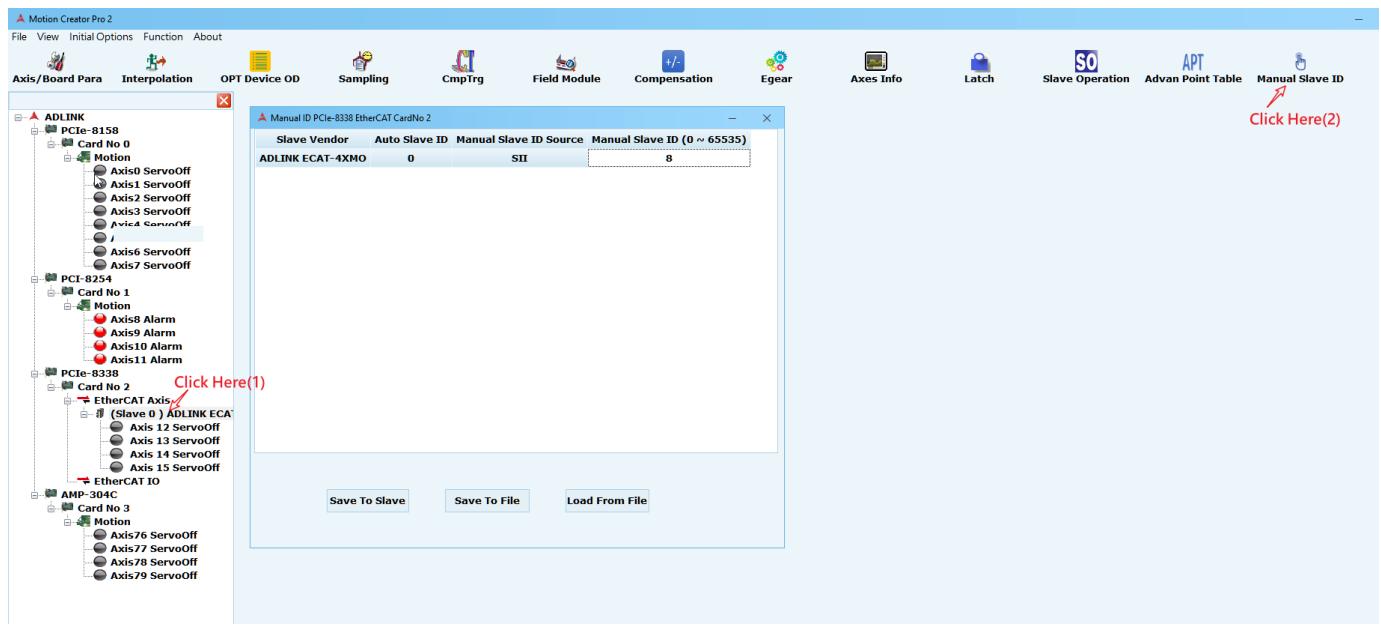
Task: Click the Save To Slave button
Action: tap(368, 500)
